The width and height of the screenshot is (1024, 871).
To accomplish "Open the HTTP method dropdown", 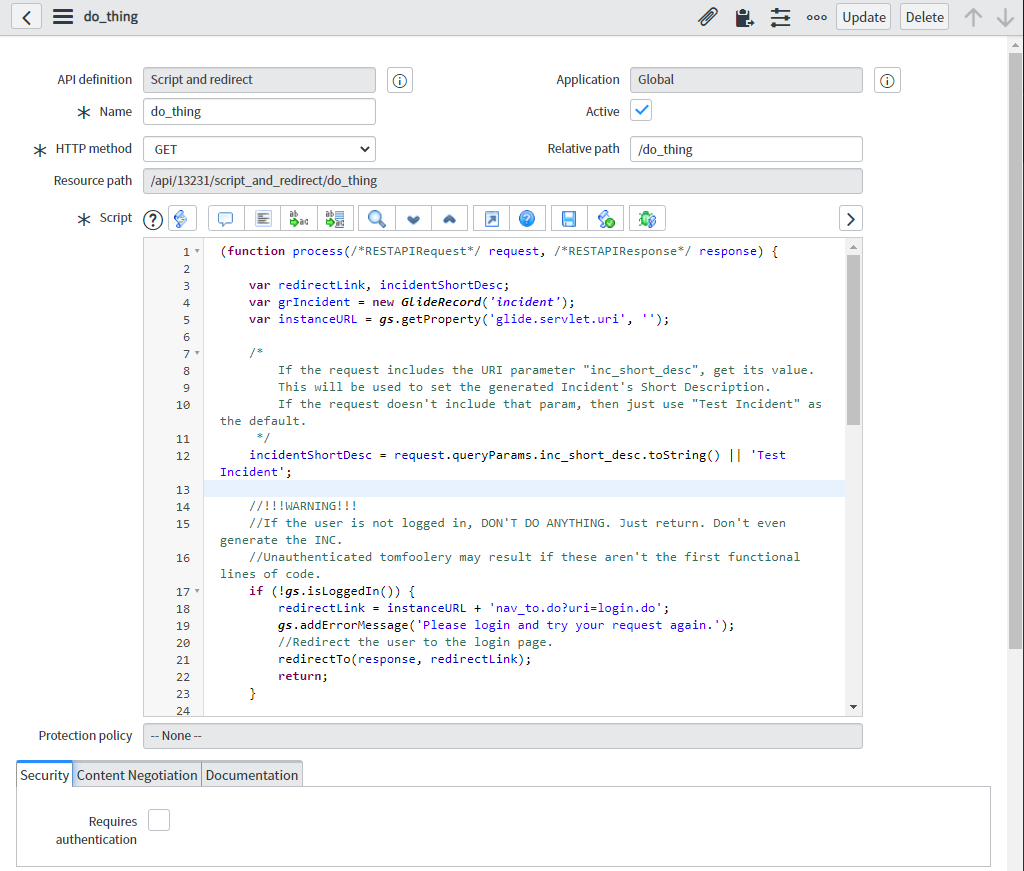I will pos(259,149).
